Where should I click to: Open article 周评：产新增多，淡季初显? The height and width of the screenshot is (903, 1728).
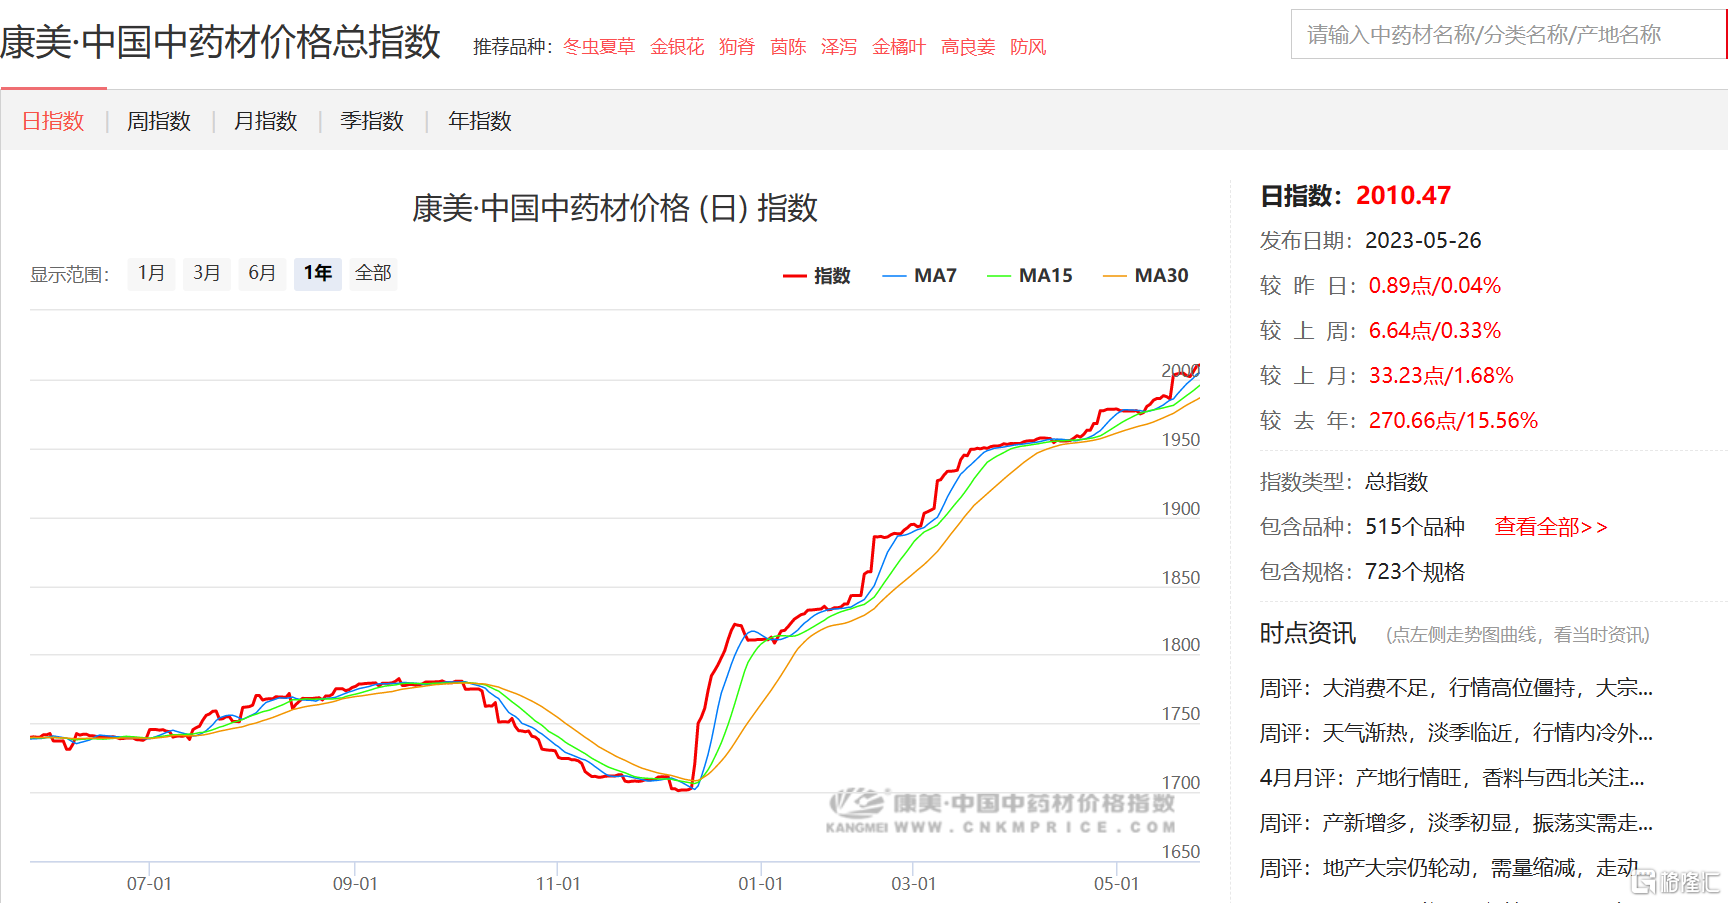coord(1456,823)
